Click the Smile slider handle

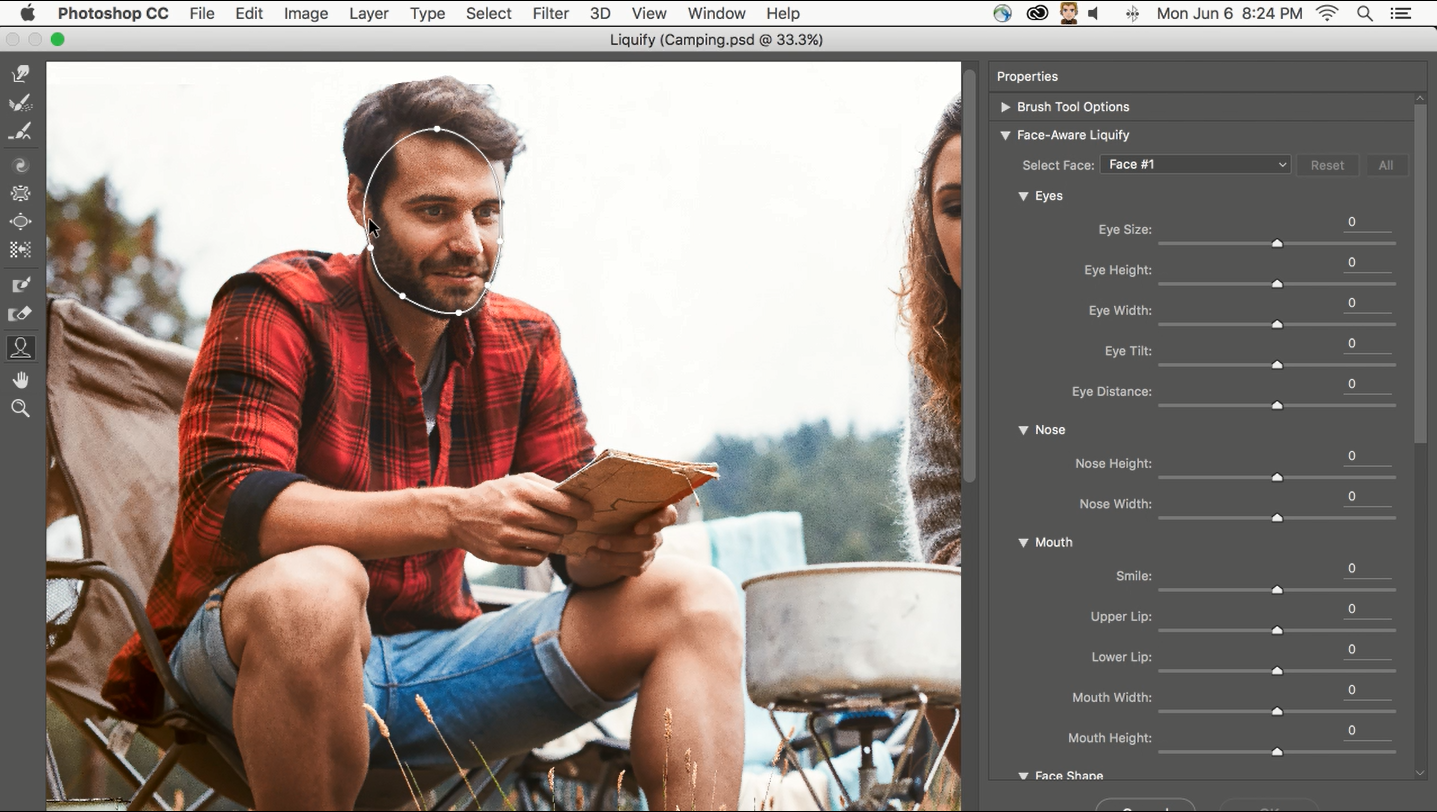click(x=1277, y=590)
